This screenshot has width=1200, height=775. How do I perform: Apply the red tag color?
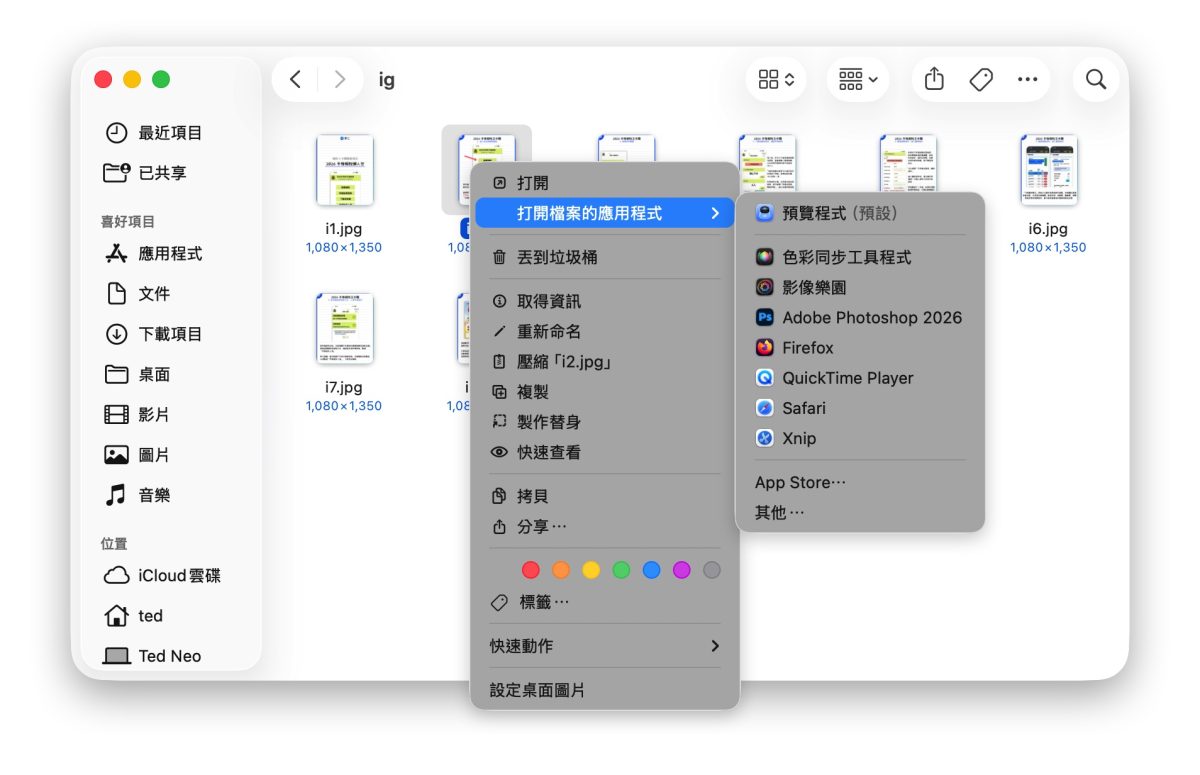(531, 570)
